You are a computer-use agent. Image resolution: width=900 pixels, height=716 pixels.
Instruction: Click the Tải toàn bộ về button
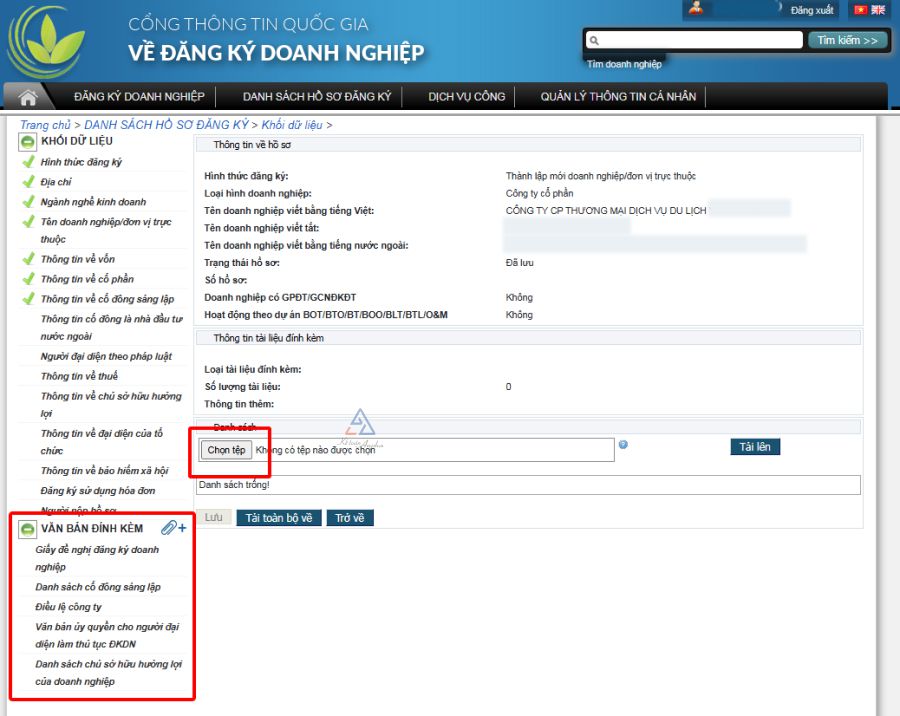(279, 518)
